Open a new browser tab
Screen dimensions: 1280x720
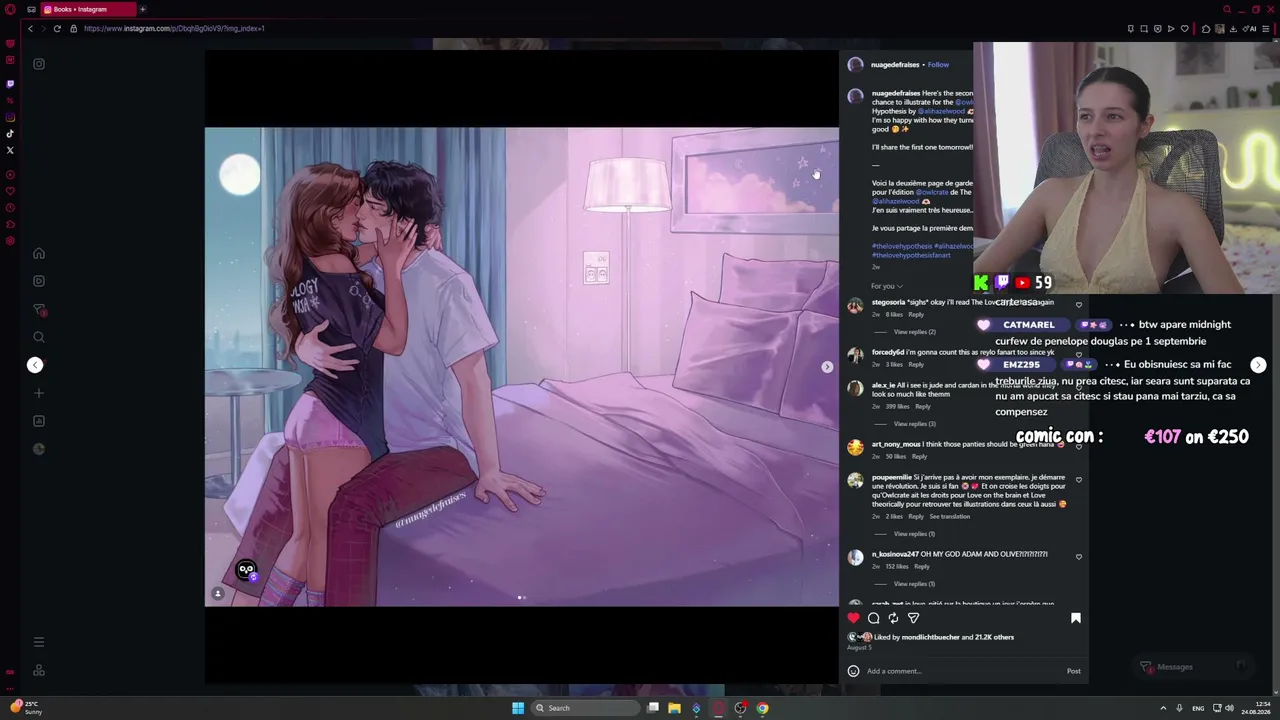tap(142, 9)
